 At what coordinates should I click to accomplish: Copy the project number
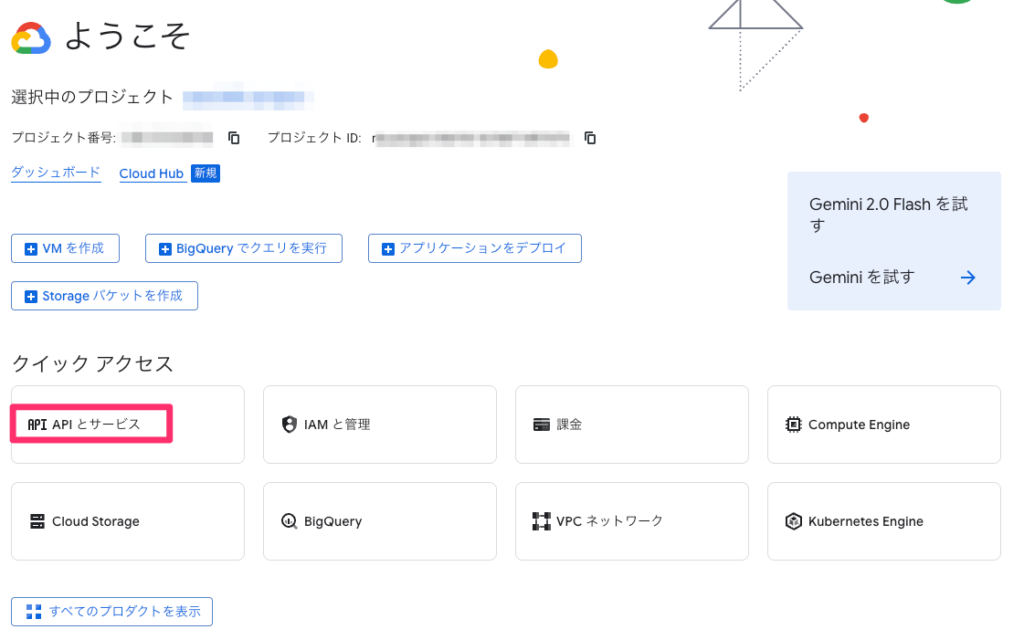tap(234, 138)
